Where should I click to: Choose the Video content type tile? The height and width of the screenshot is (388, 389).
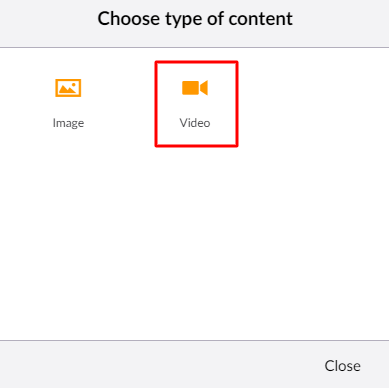[196, 104]
